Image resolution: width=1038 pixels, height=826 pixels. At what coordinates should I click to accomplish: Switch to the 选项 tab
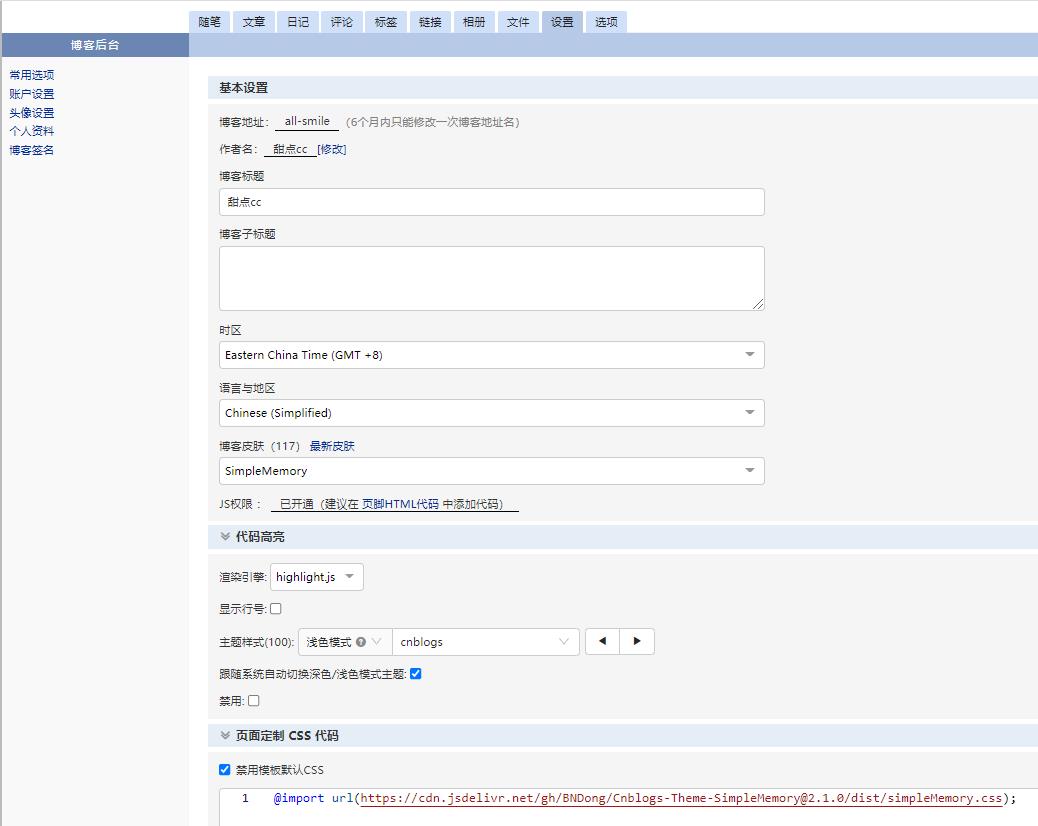point(606,22)
